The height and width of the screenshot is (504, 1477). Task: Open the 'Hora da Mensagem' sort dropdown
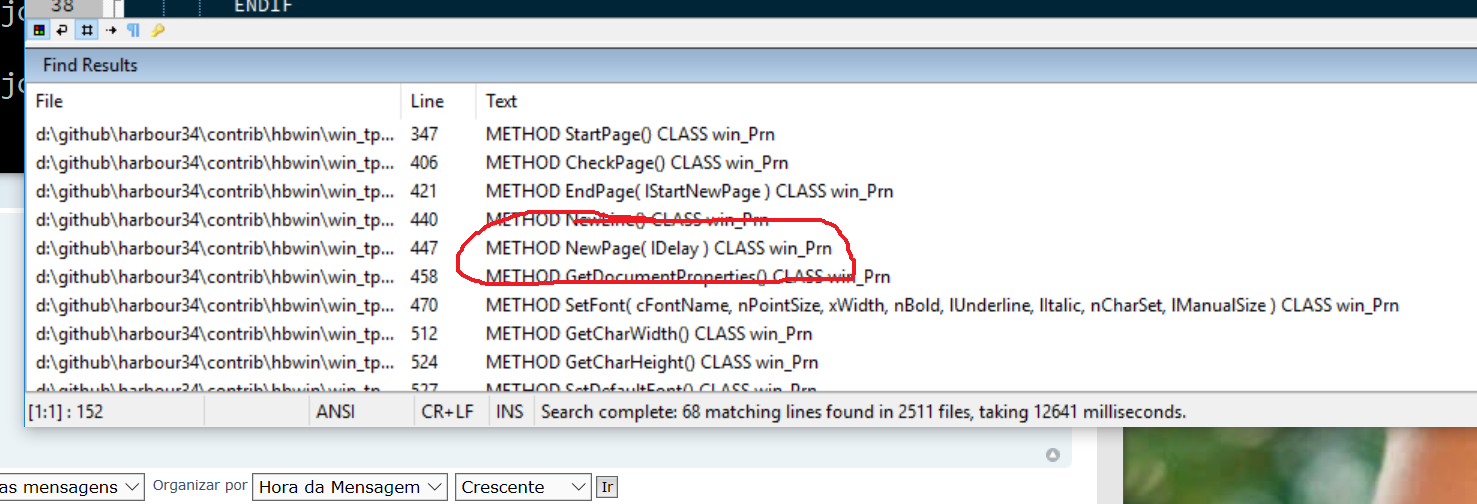[349, 487]
